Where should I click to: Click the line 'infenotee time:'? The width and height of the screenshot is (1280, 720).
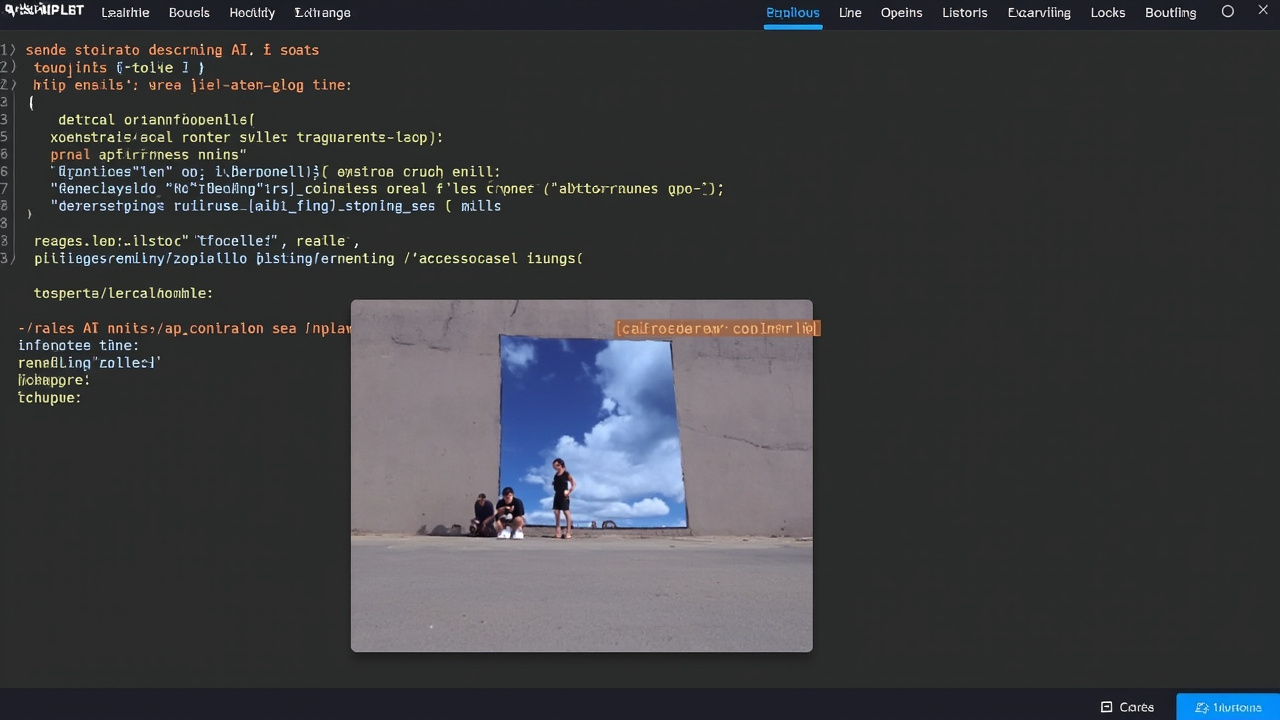78,345
